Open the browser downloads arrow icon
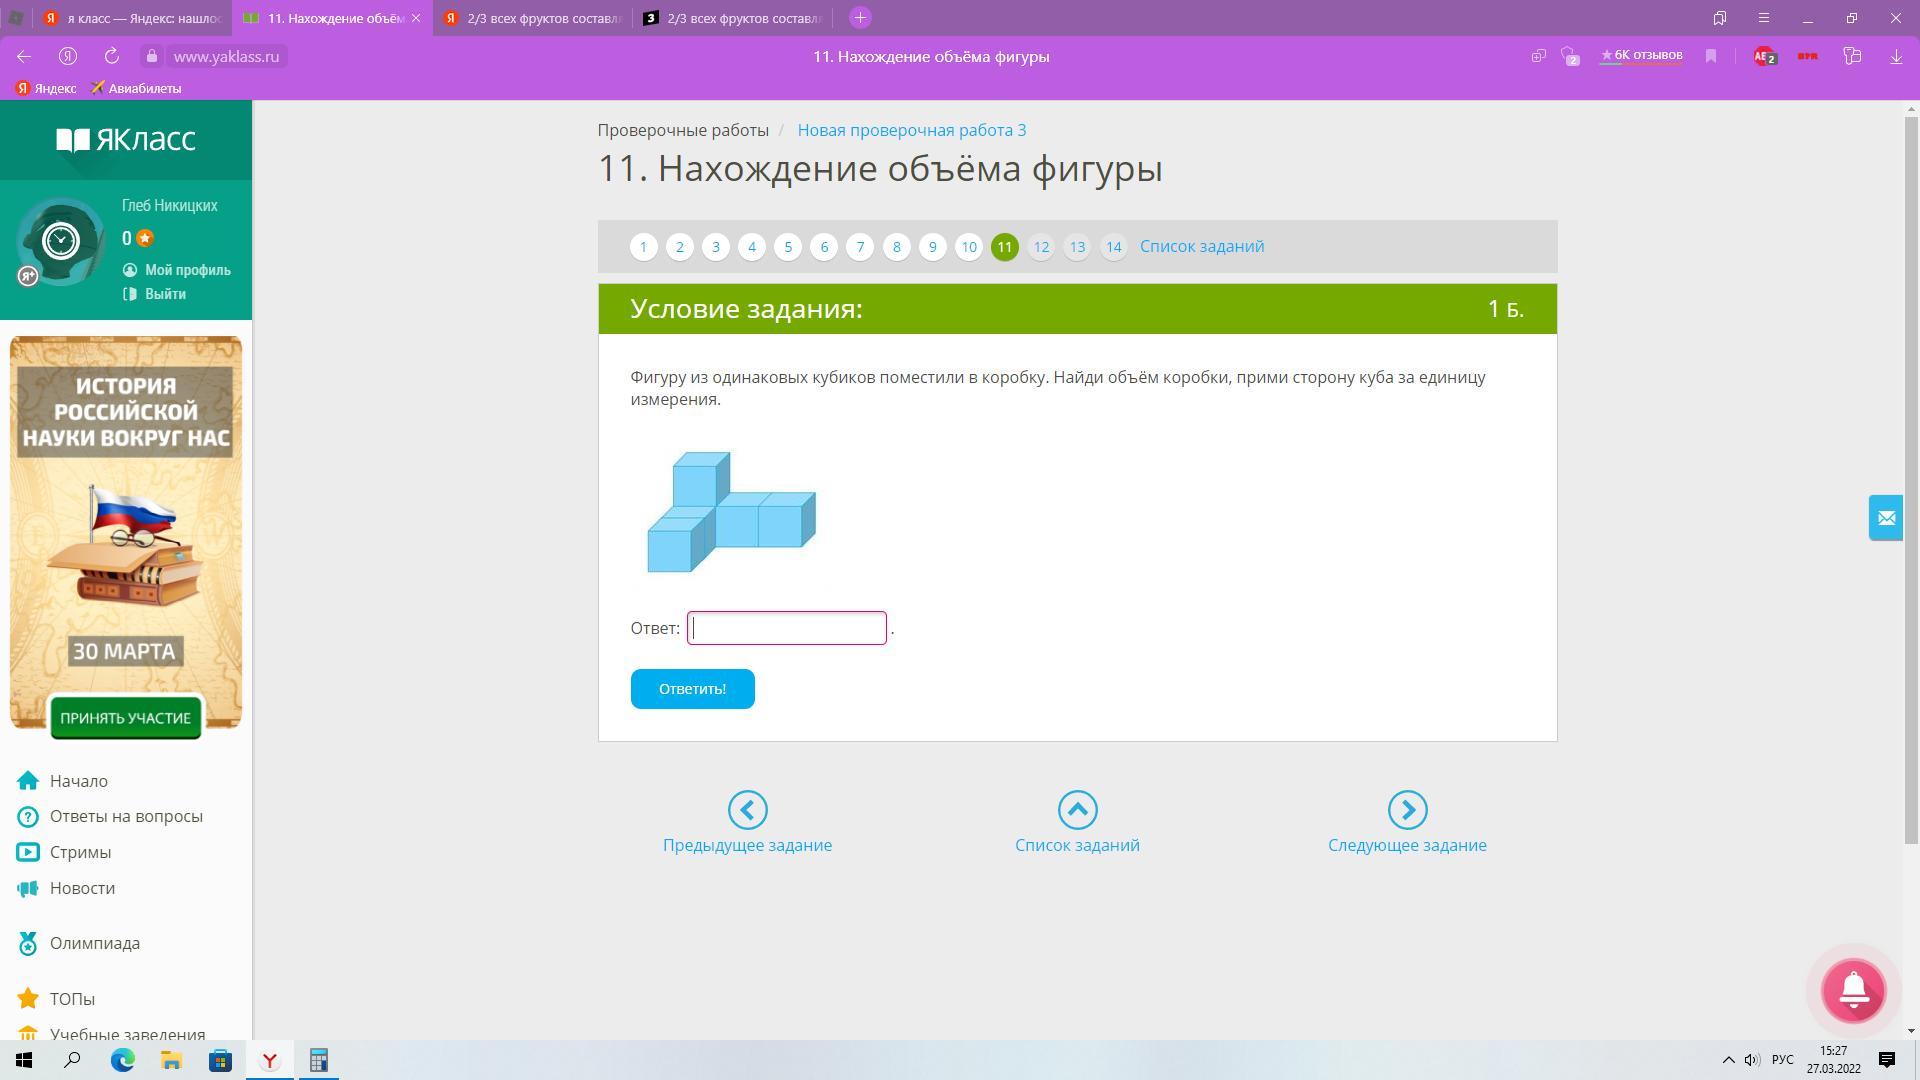1920x1080 pixels. click(x=1895, y=57)
